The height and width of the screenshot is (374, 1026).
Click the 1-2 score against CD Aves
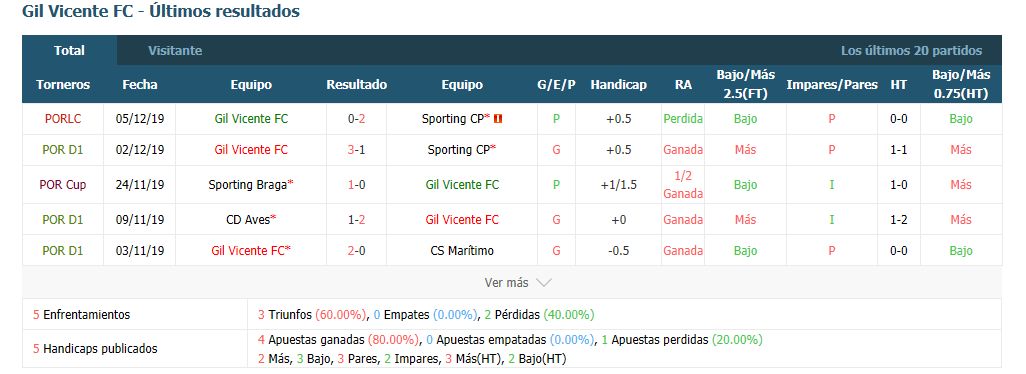point(357,220)
